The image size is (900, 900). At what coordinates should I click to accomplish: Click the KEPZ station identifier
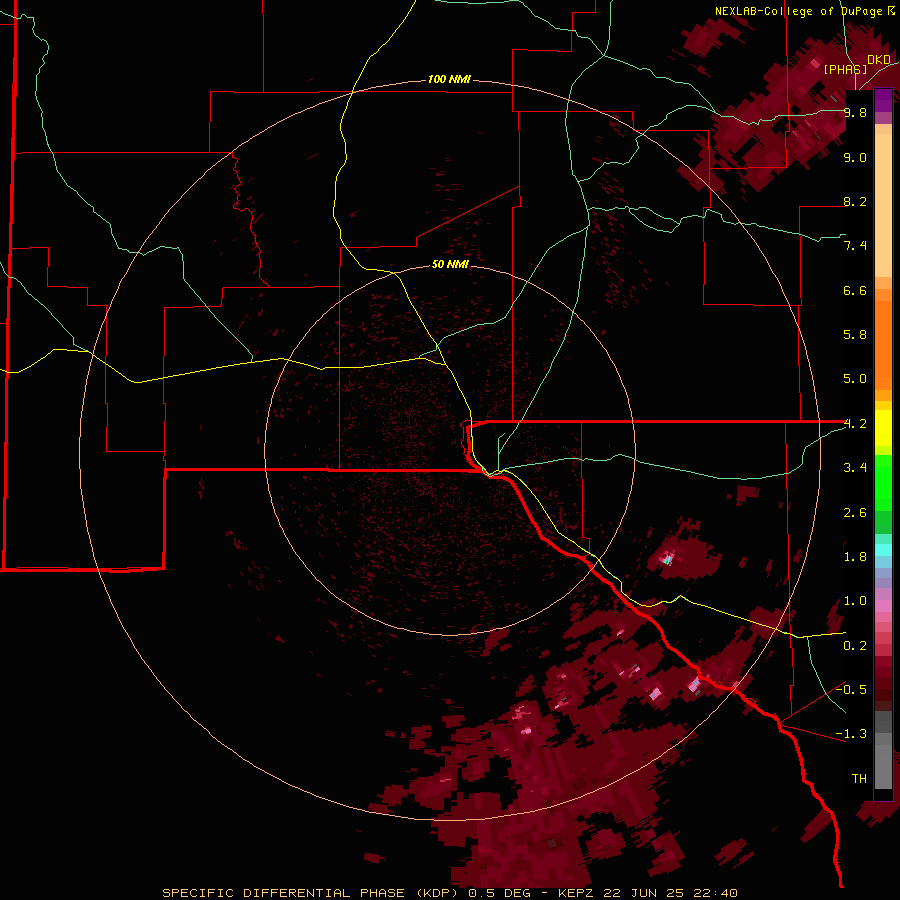577,893
